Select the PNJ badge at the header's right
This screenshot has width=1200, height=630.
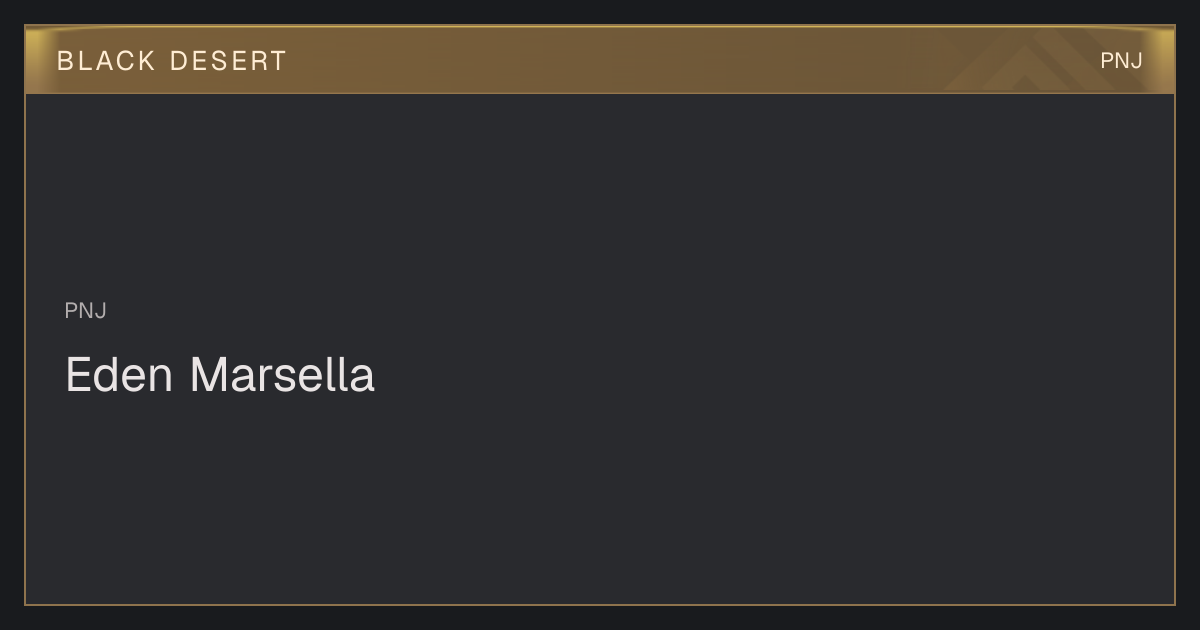(1121, 61)
